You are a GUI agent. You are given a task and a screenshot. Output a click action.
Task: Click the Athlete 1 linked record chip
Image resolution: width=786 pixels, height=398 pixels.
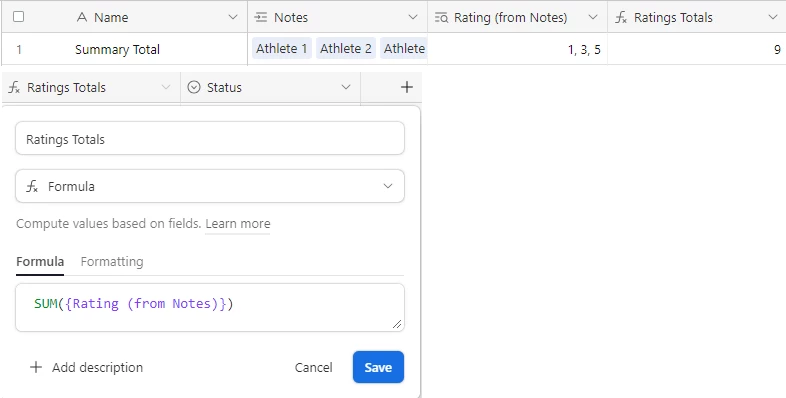click(282, 49)
